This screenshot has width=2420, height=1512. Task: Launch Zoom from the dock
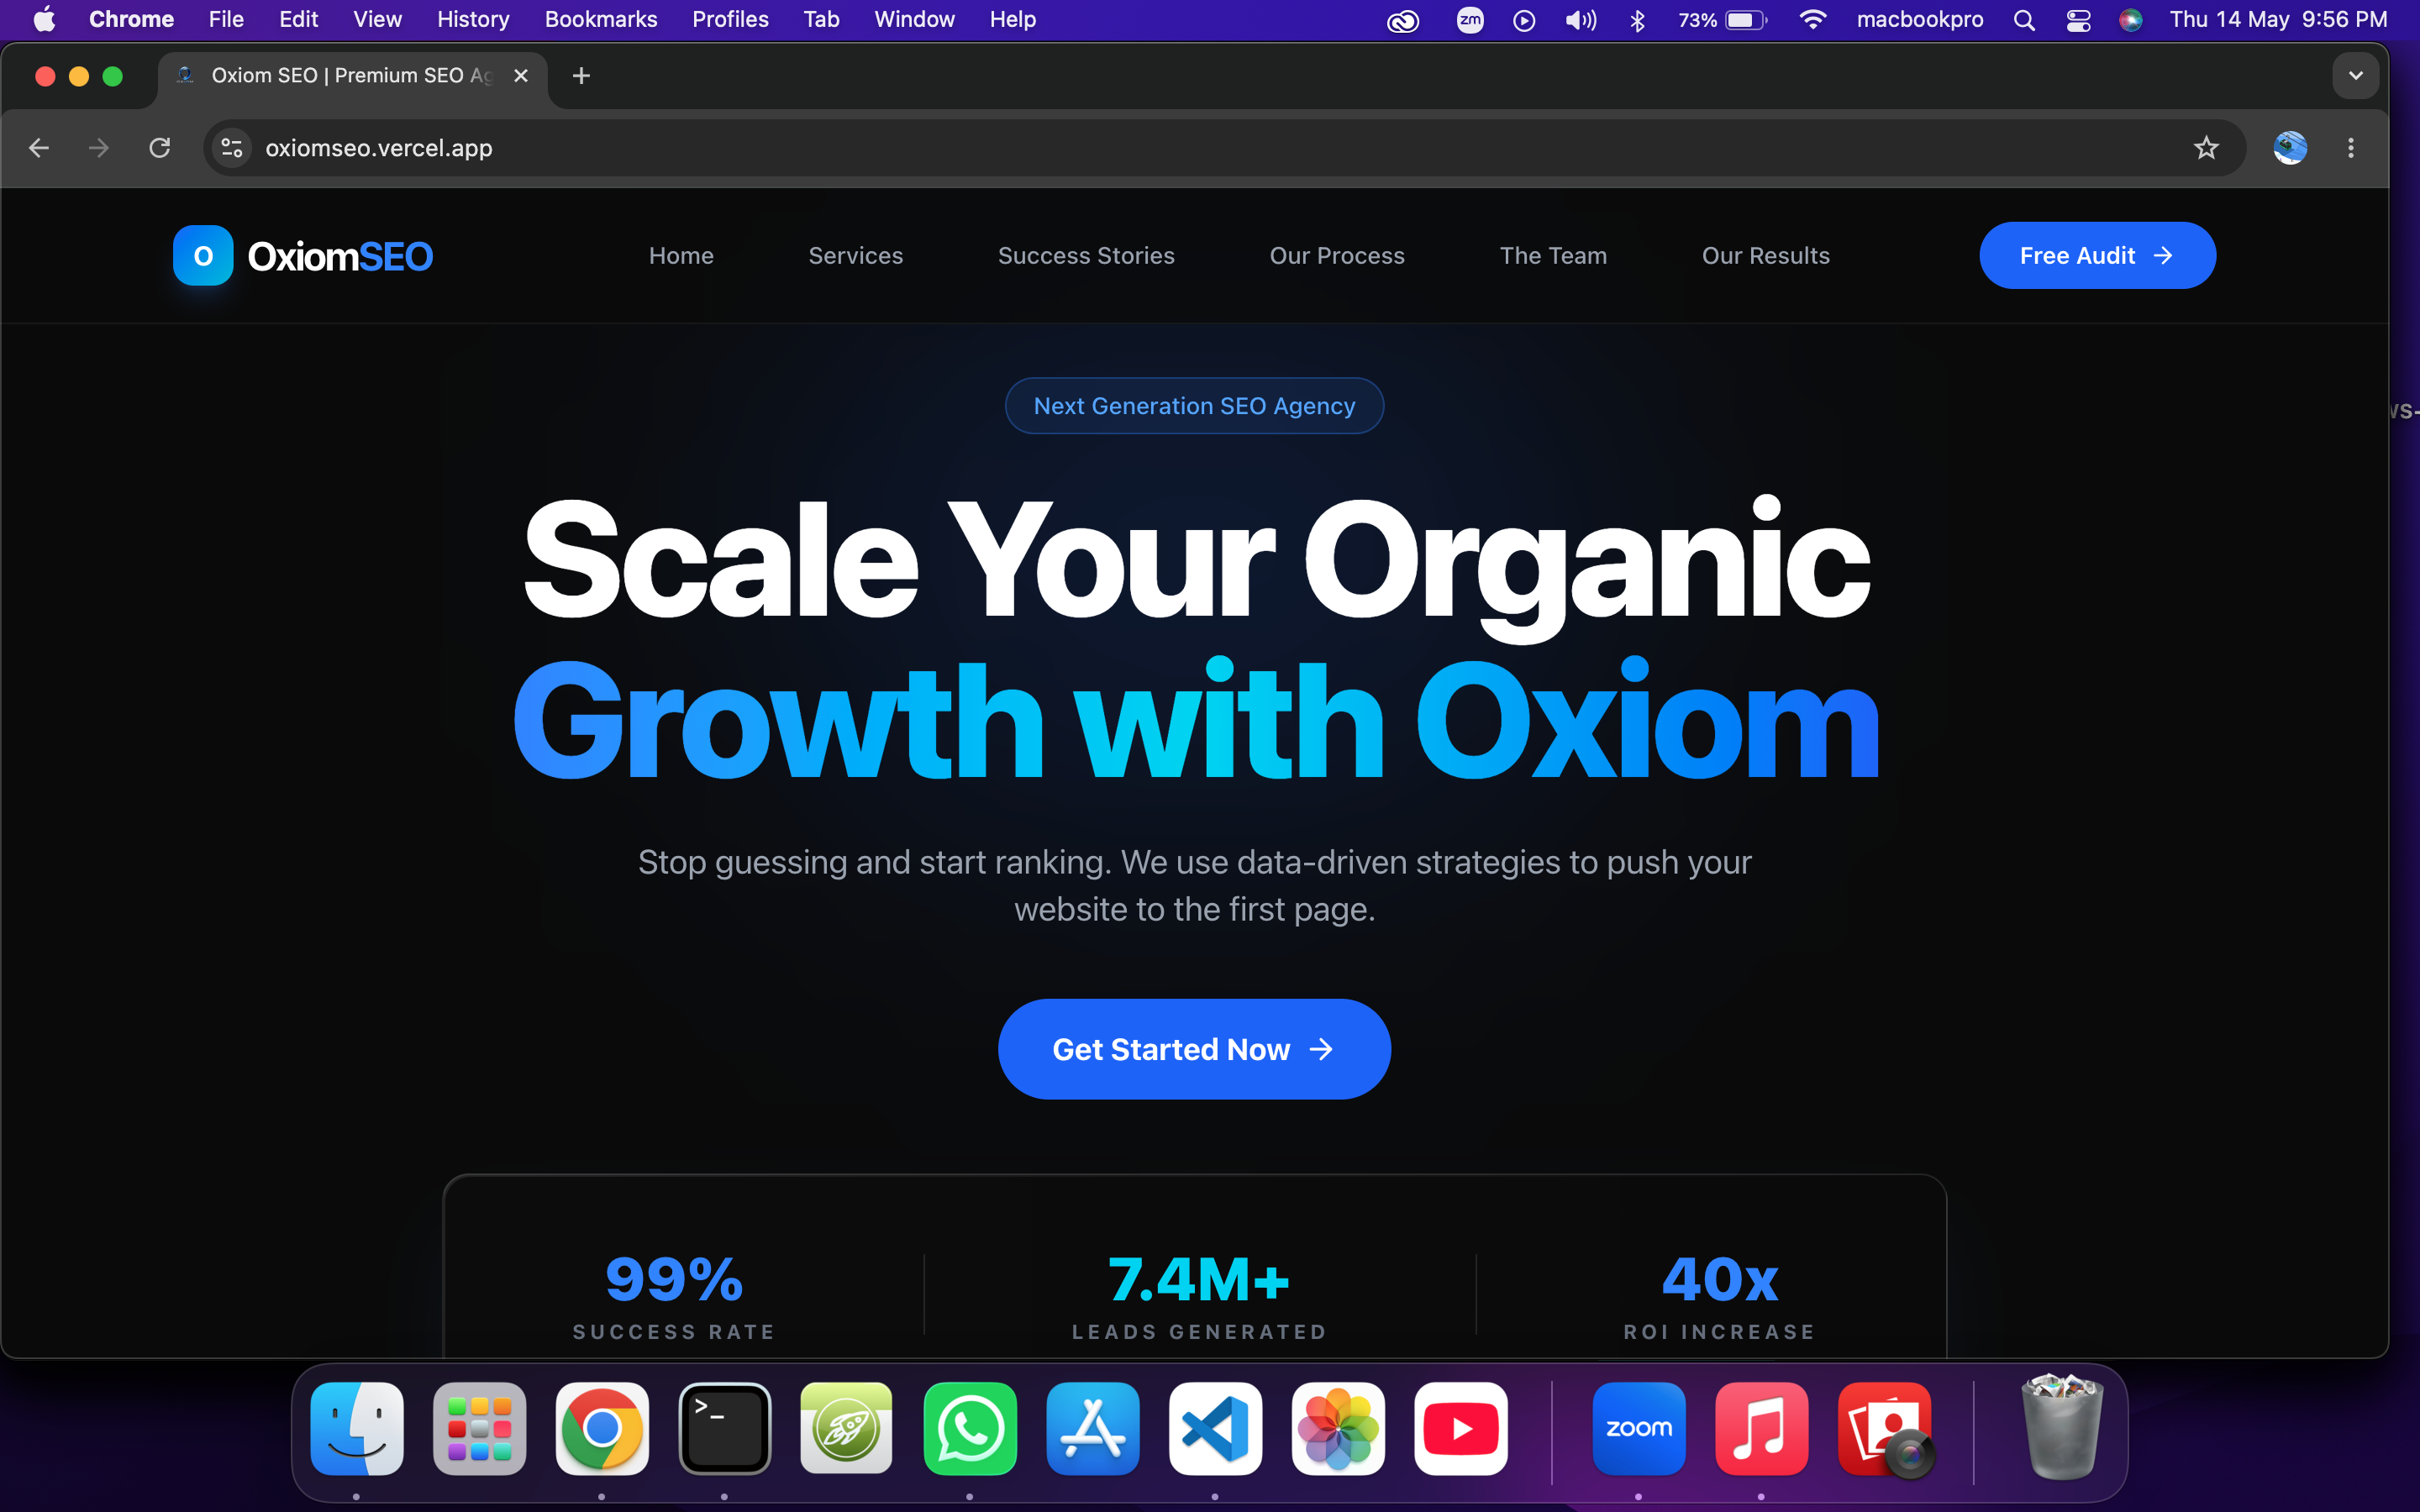1639,1428
